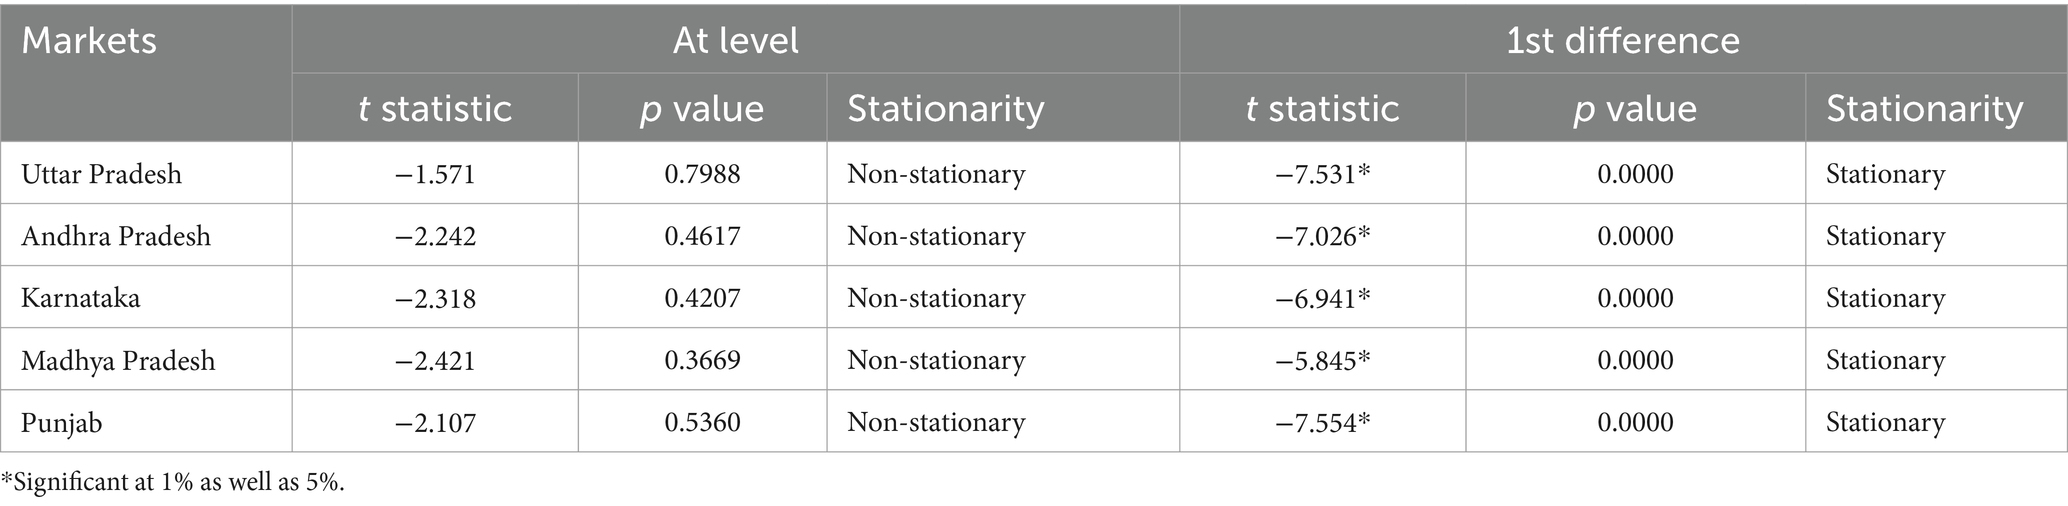Select the −7.531* first difference value
The height and width of the screenshot is (506, 2068).
pyautogui.click(x=1322, y=174)
